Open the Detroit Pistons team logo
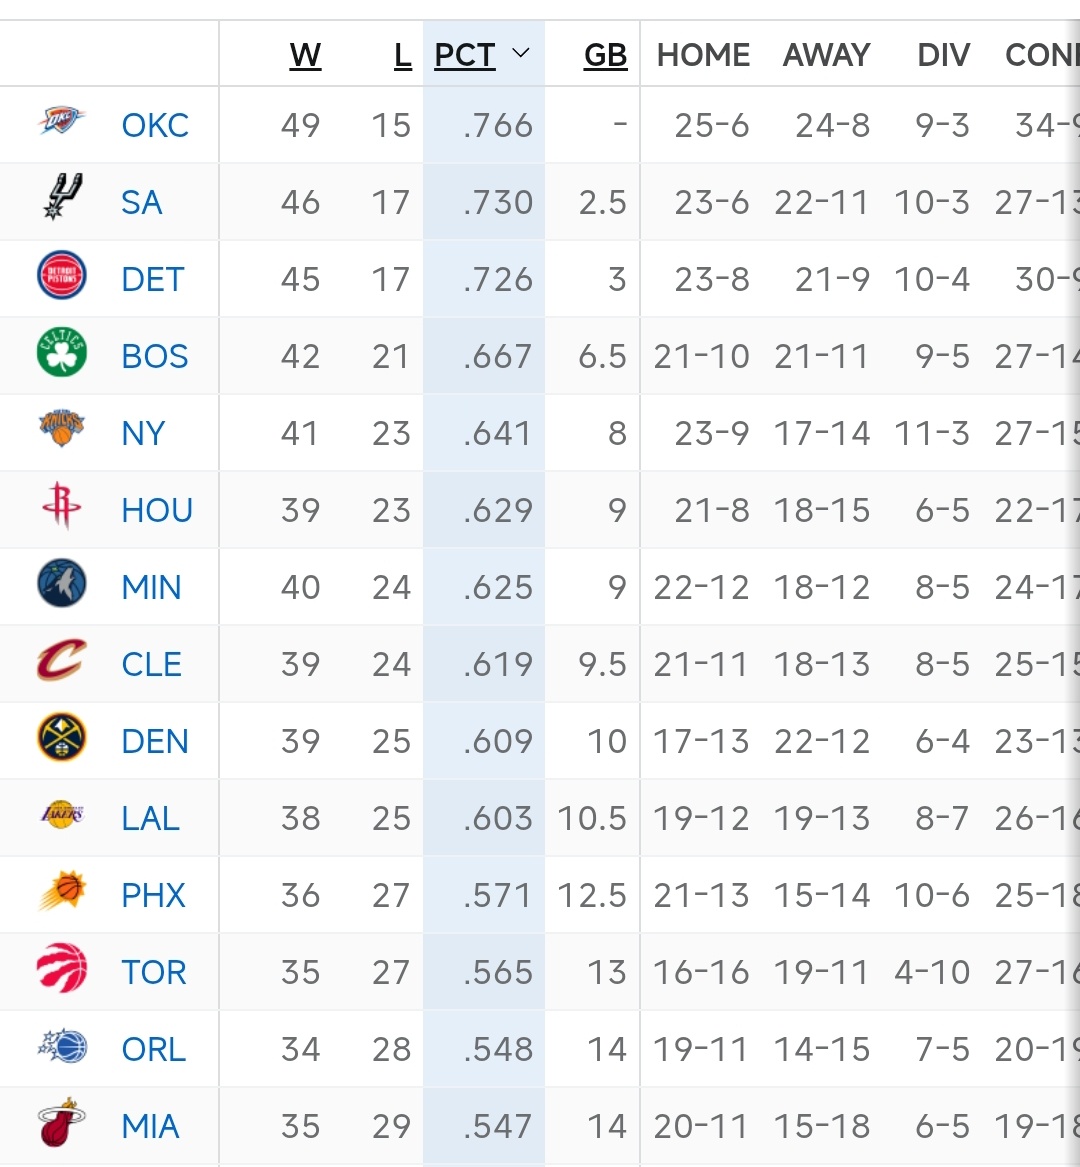The image size is (1080, 1167). pyautogui.click(x=62, y=275)
